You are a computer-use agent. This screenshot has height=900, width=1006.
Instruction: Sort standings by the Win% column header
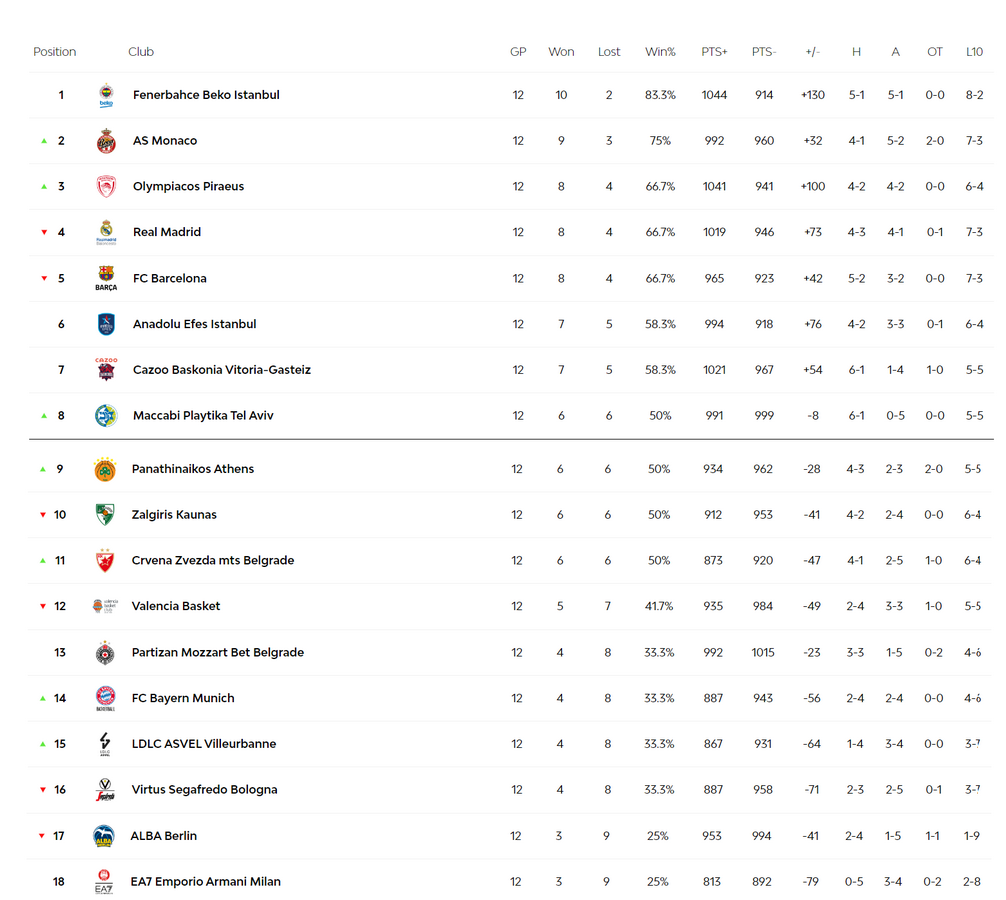(x=660, y=52)
